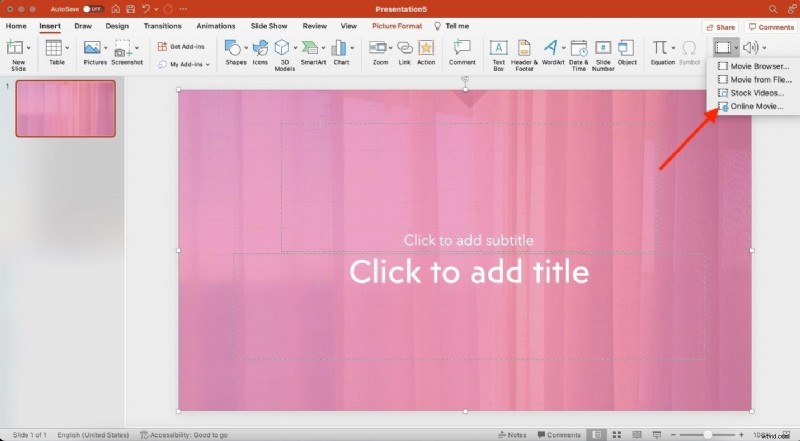Open the Picture Format tab

click(x=397, y=26)
